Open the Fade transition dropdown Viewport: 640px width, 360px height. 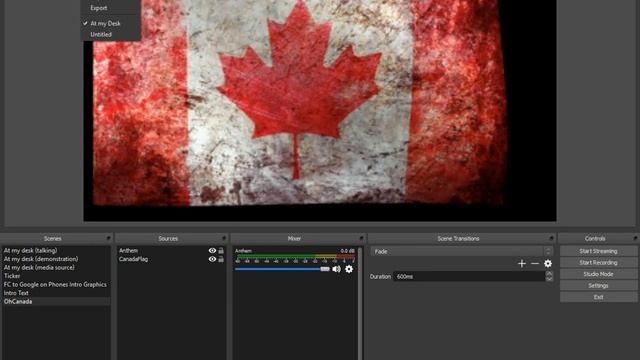coord(461,251)
